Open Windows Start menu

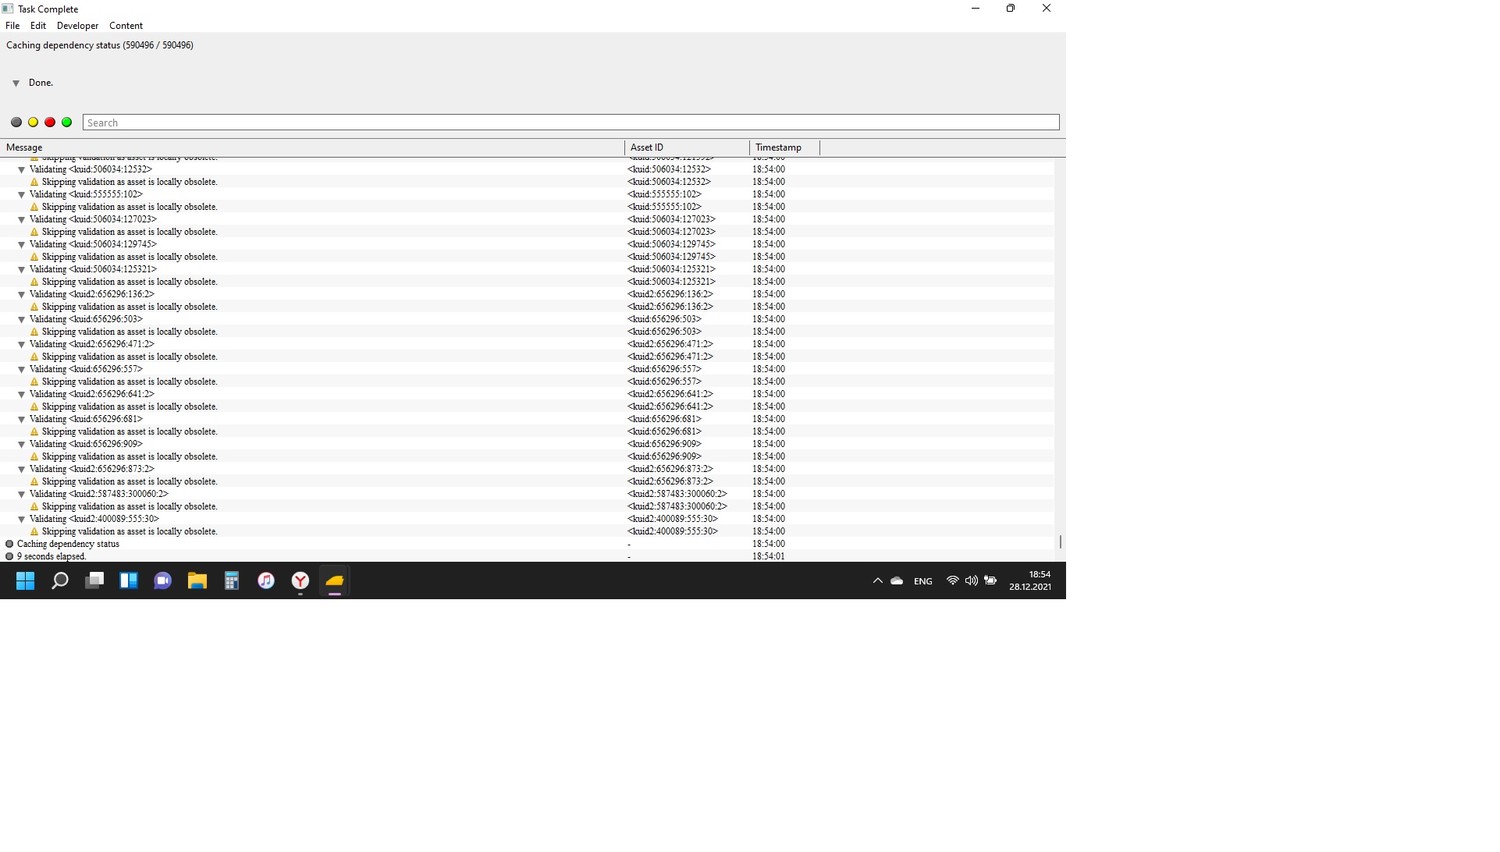[25, 581]
